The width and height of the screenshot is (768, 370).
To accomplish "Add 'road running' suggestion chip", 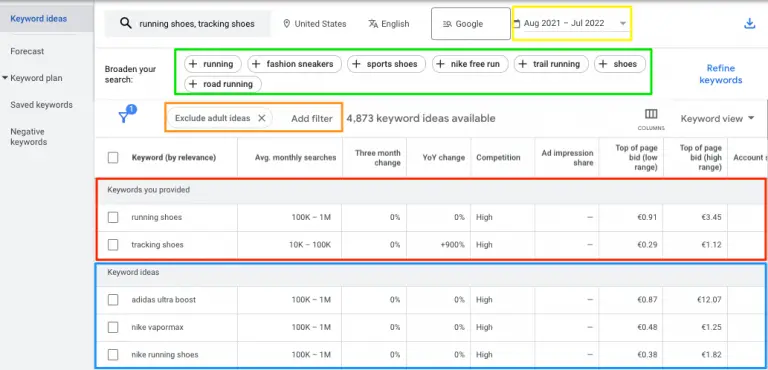I will (x=223, y=84).
